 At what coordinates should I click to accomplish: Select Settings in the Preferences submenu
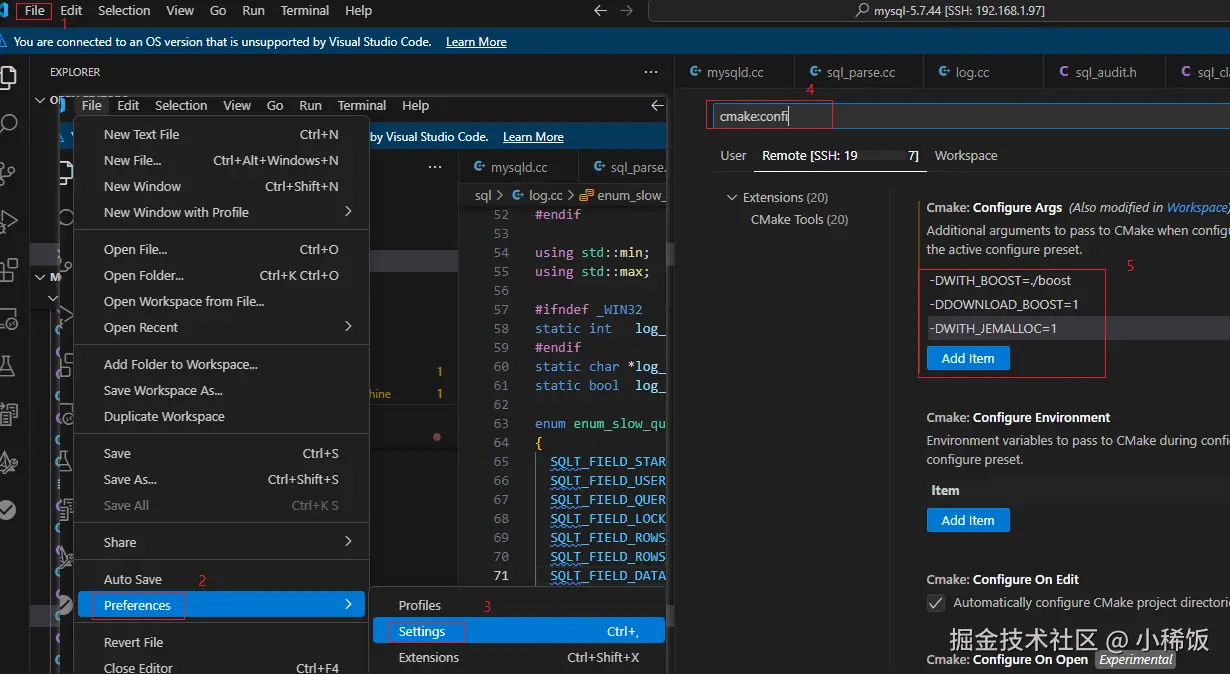point(422,632)
